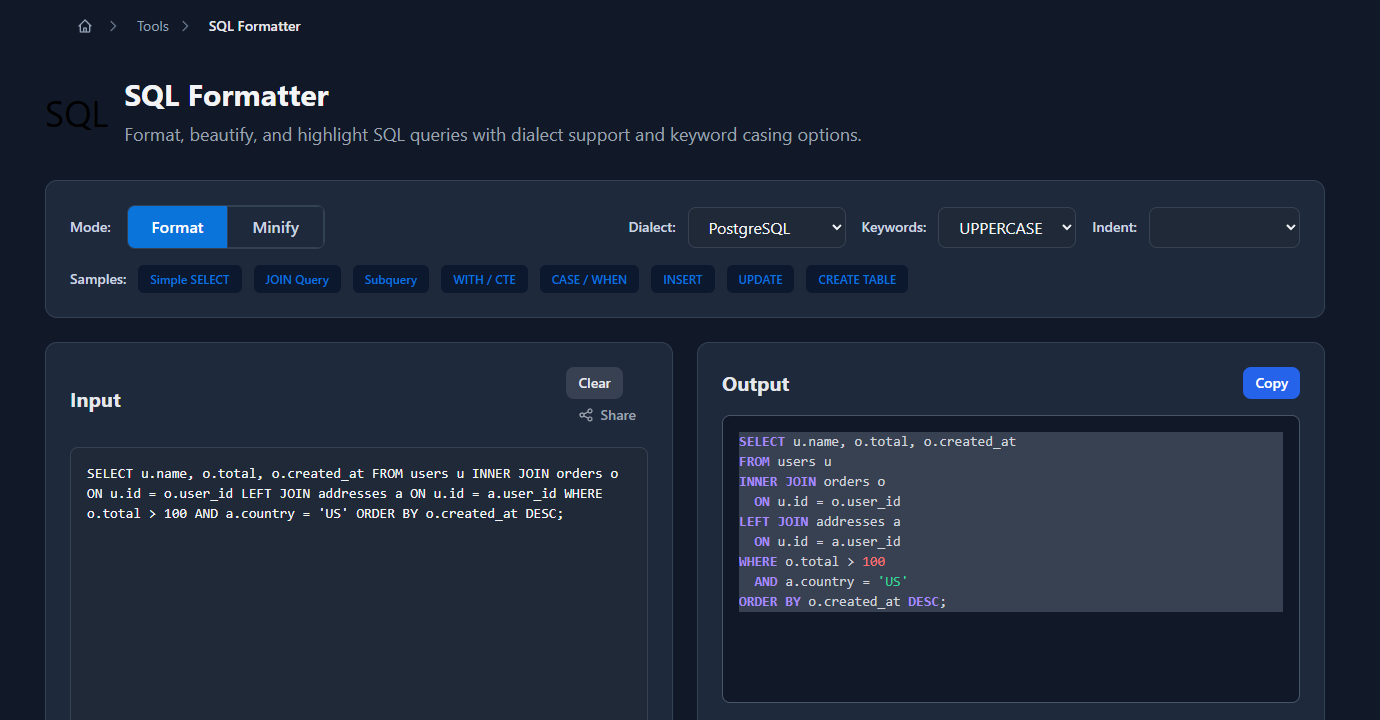The width and height of the screenshot is (1380, 720).
Task: Go to the home breadcrumb icon
Action: tap(85, 26)
